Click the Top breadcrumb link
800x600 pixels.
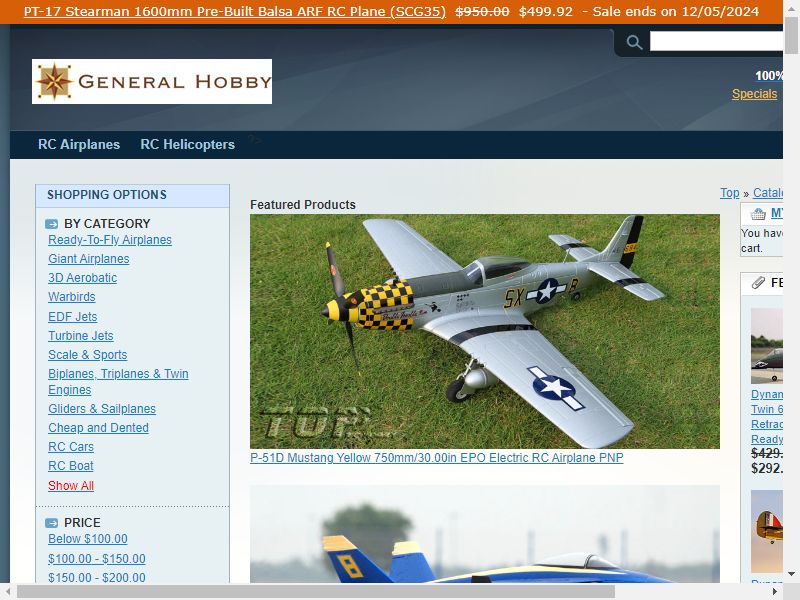click(730, 193)
